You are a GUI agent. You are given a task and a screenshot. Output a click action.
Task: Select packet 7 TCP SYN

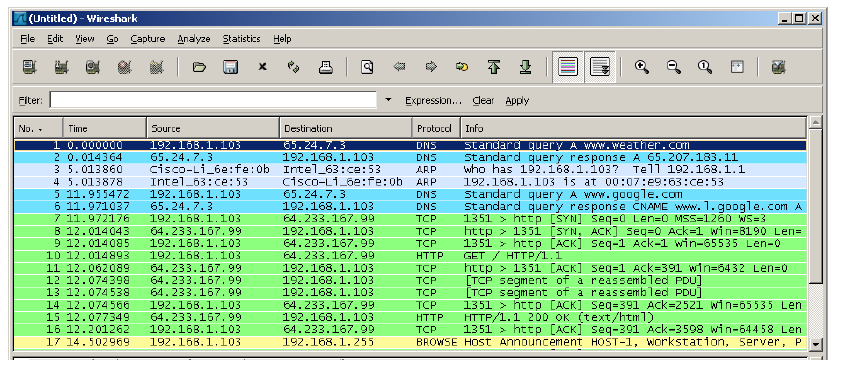pyautogui.click(x=410, y=219)
